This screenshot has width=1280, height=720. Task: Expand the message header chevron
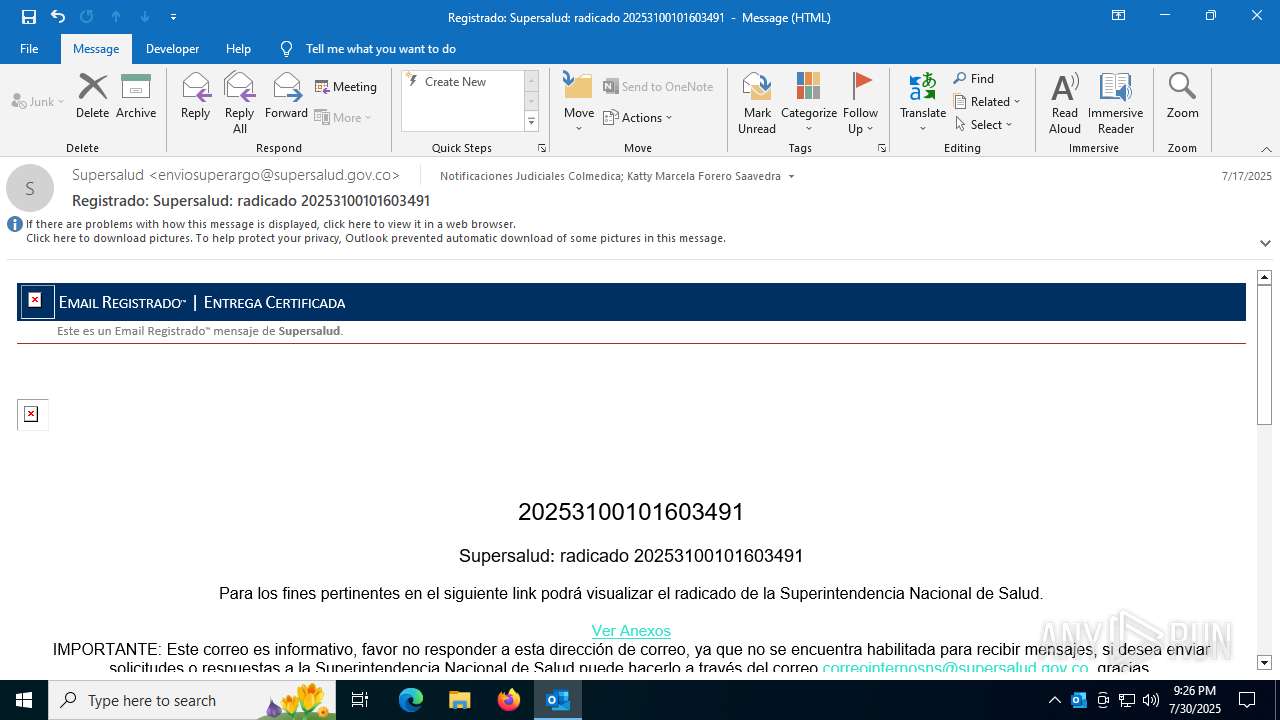pos(1265,243)
